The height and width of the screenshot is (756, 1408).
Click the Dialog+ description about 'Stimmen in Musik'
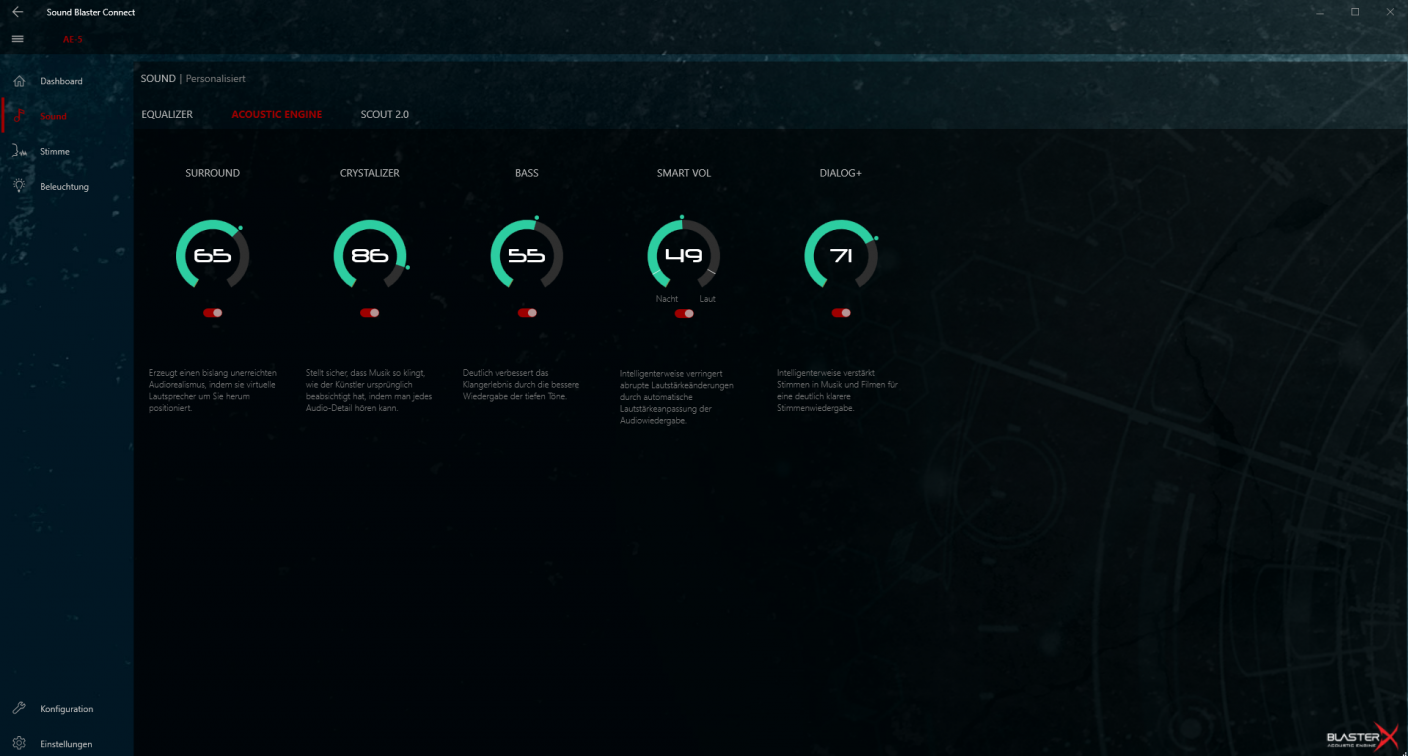pos(836,390)
